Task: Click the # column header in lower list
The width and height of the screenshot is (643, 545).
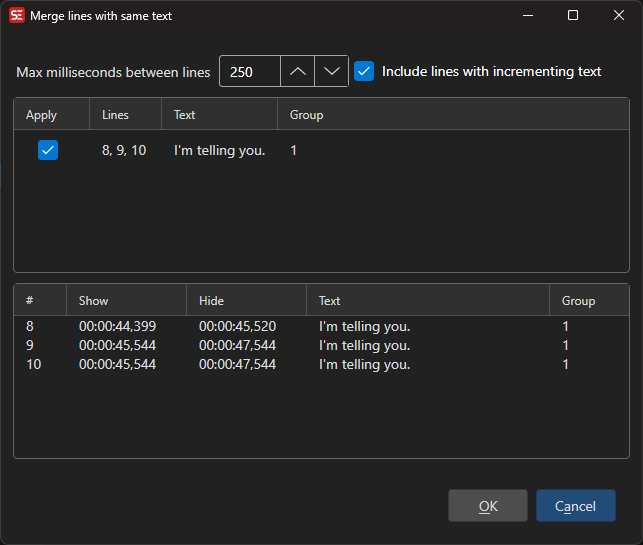Action: 30,300
